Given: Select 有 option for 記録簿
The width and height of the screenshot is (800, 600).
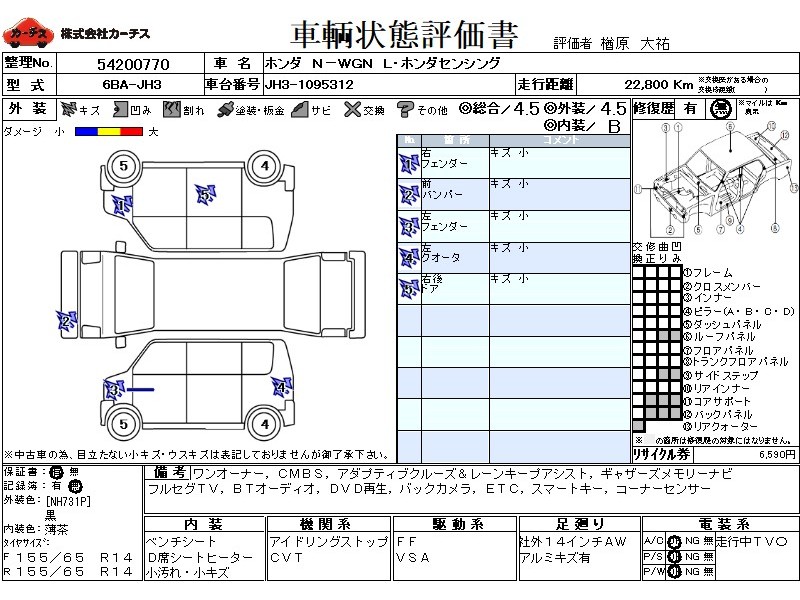Looking at the screenshot, I should [56, 486].
